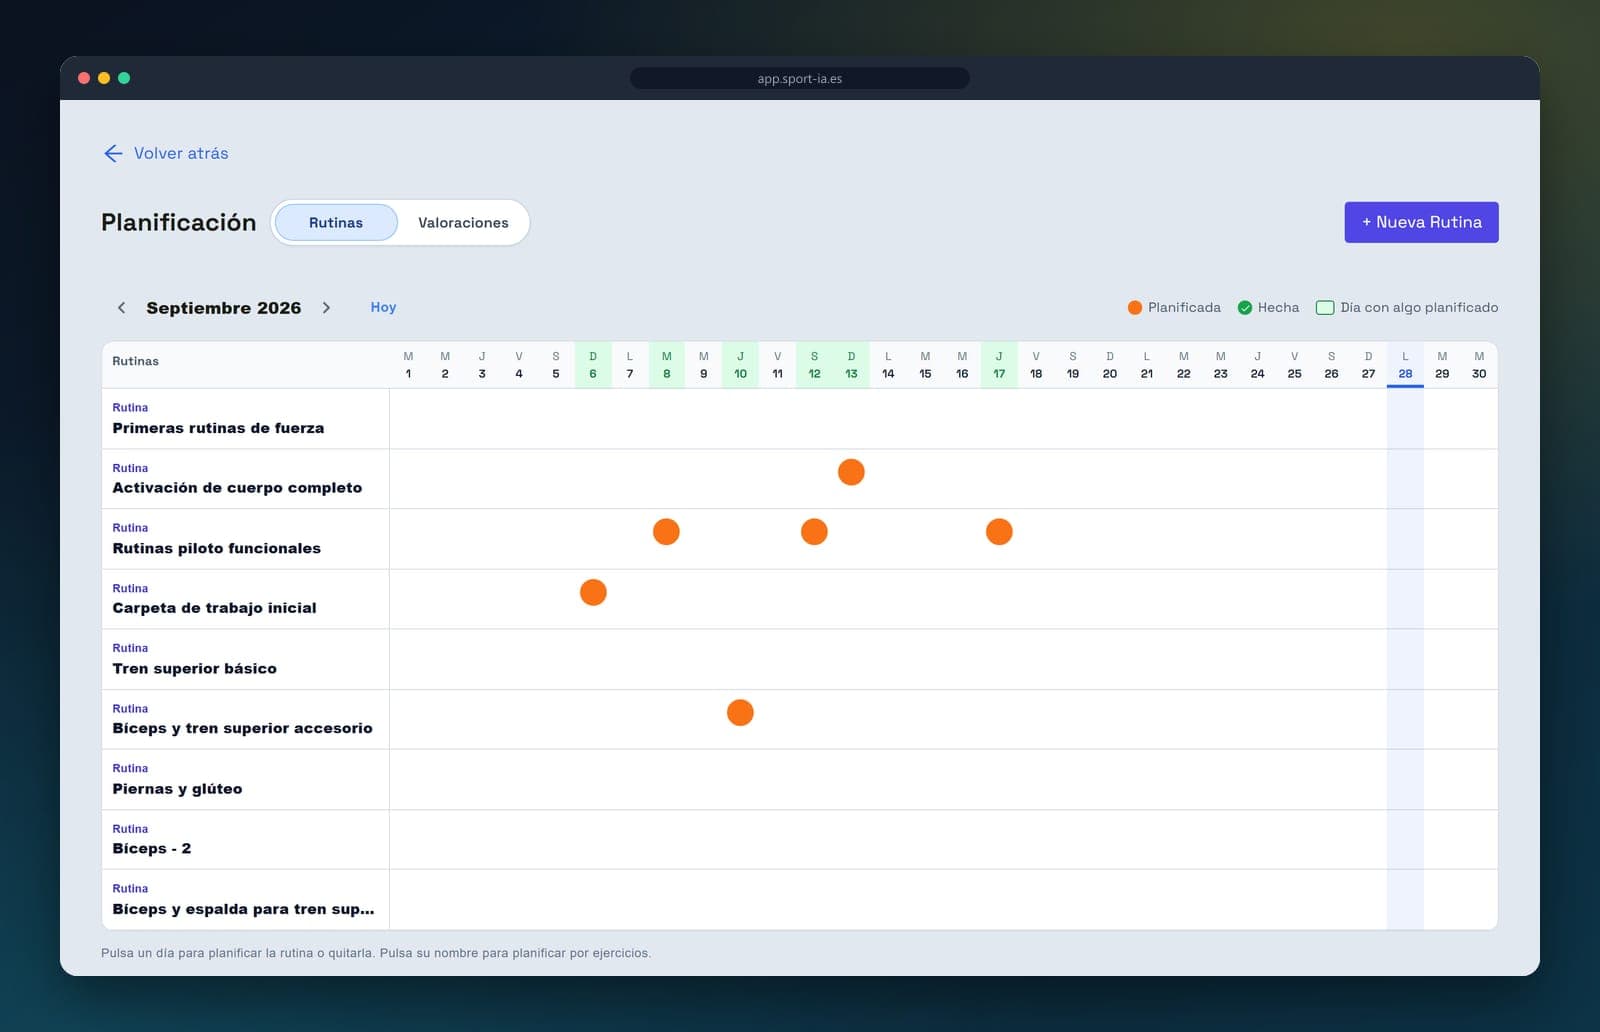Open routine Bíceps - 2

pyautogui.click(x=151, y=848)
